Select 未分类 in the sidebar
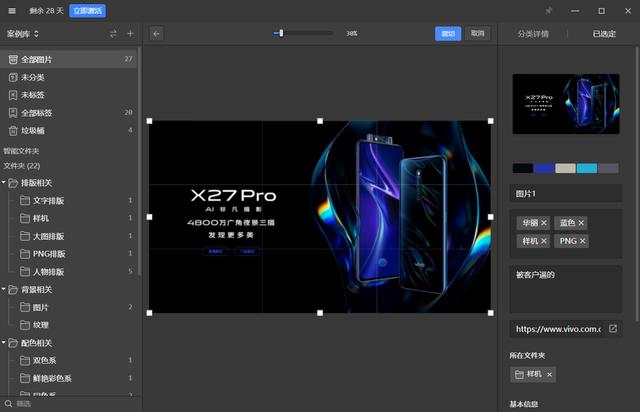This screenshot has height=412, width=640. pos(69,77)
